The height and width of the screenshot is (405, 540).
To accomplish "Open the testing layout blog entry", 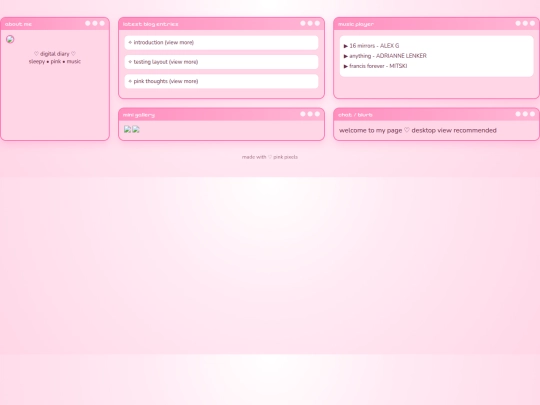I will pos(221,62).
